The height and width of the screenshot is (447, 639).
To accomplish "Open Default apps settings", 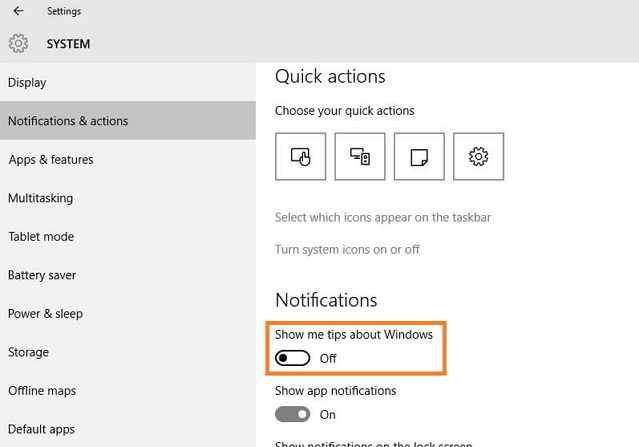I will coord(128,429).
